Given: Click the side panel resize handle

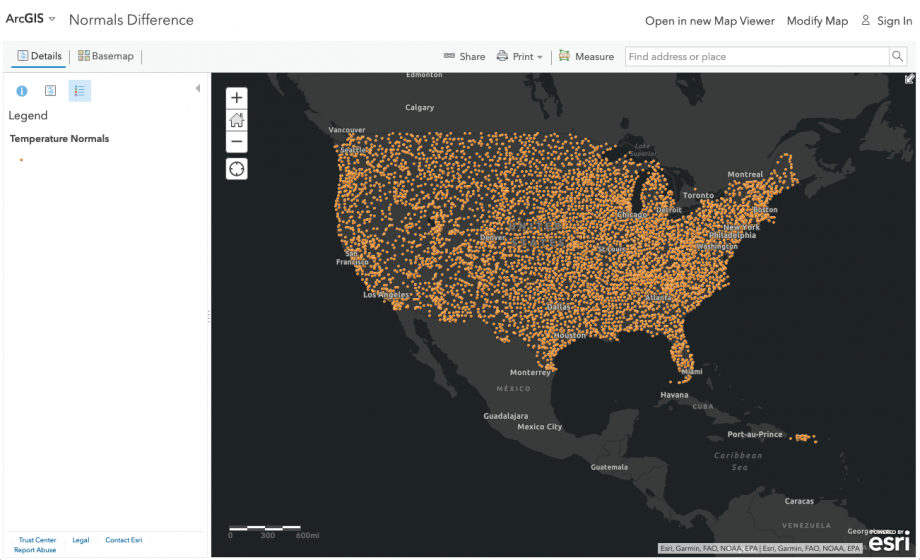Looking at the screenshot, I should point(208,316).
